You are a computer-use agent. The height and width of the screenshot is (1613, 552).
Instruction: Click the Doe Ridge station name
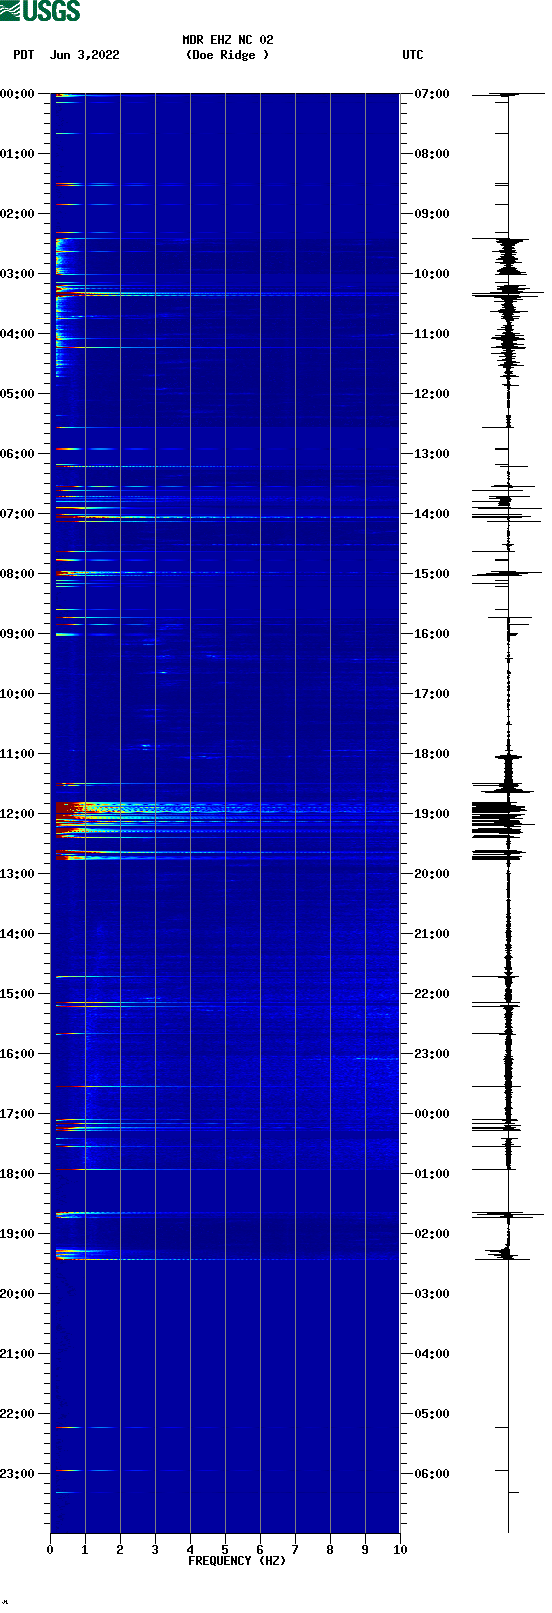coord(227,55)
